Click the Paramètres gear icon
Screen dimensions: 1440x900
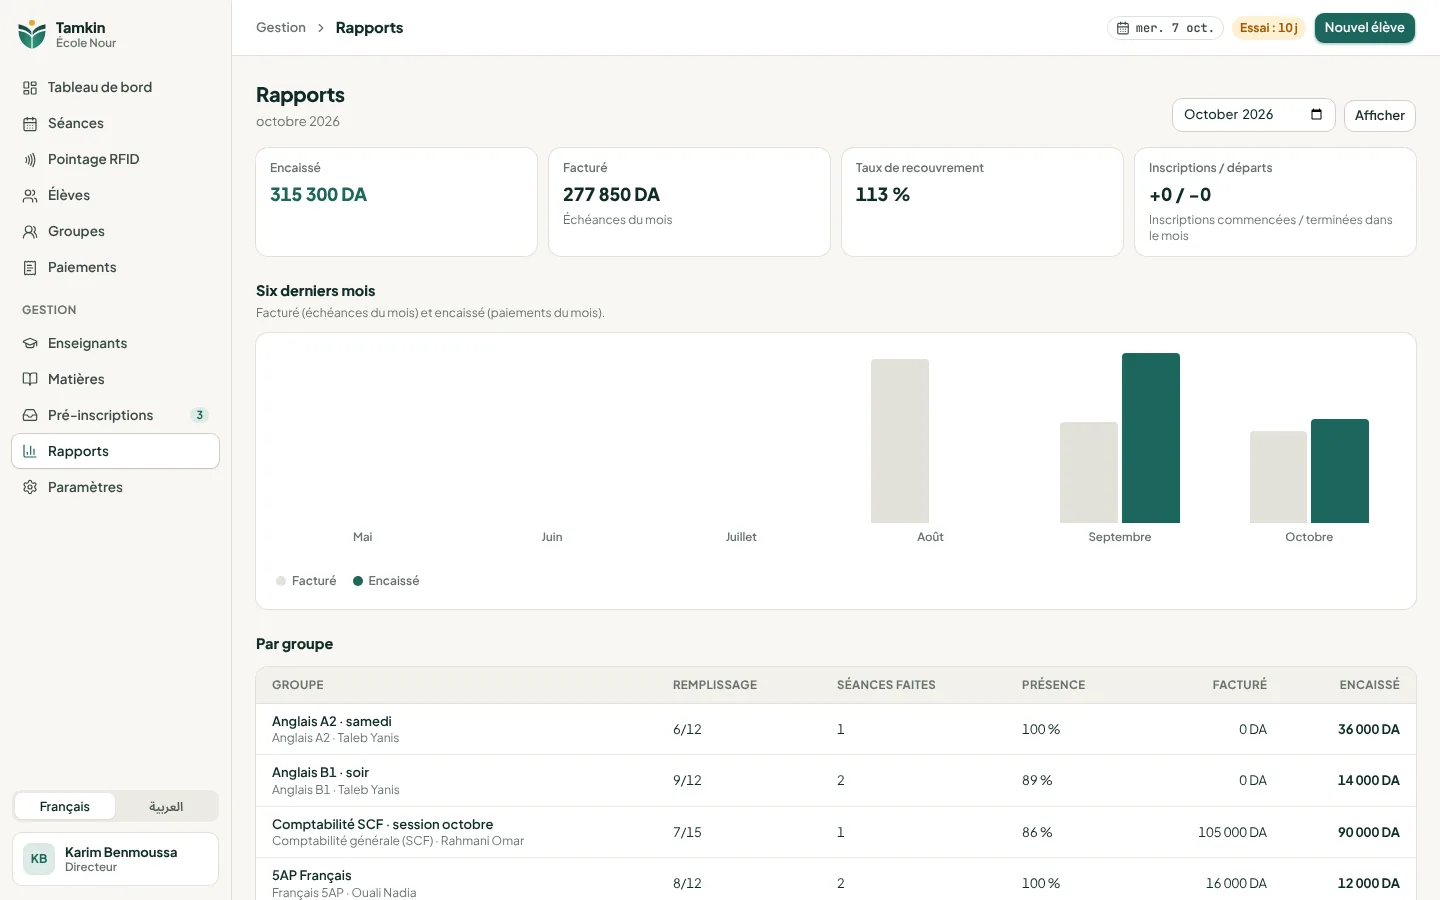(30, 488)
